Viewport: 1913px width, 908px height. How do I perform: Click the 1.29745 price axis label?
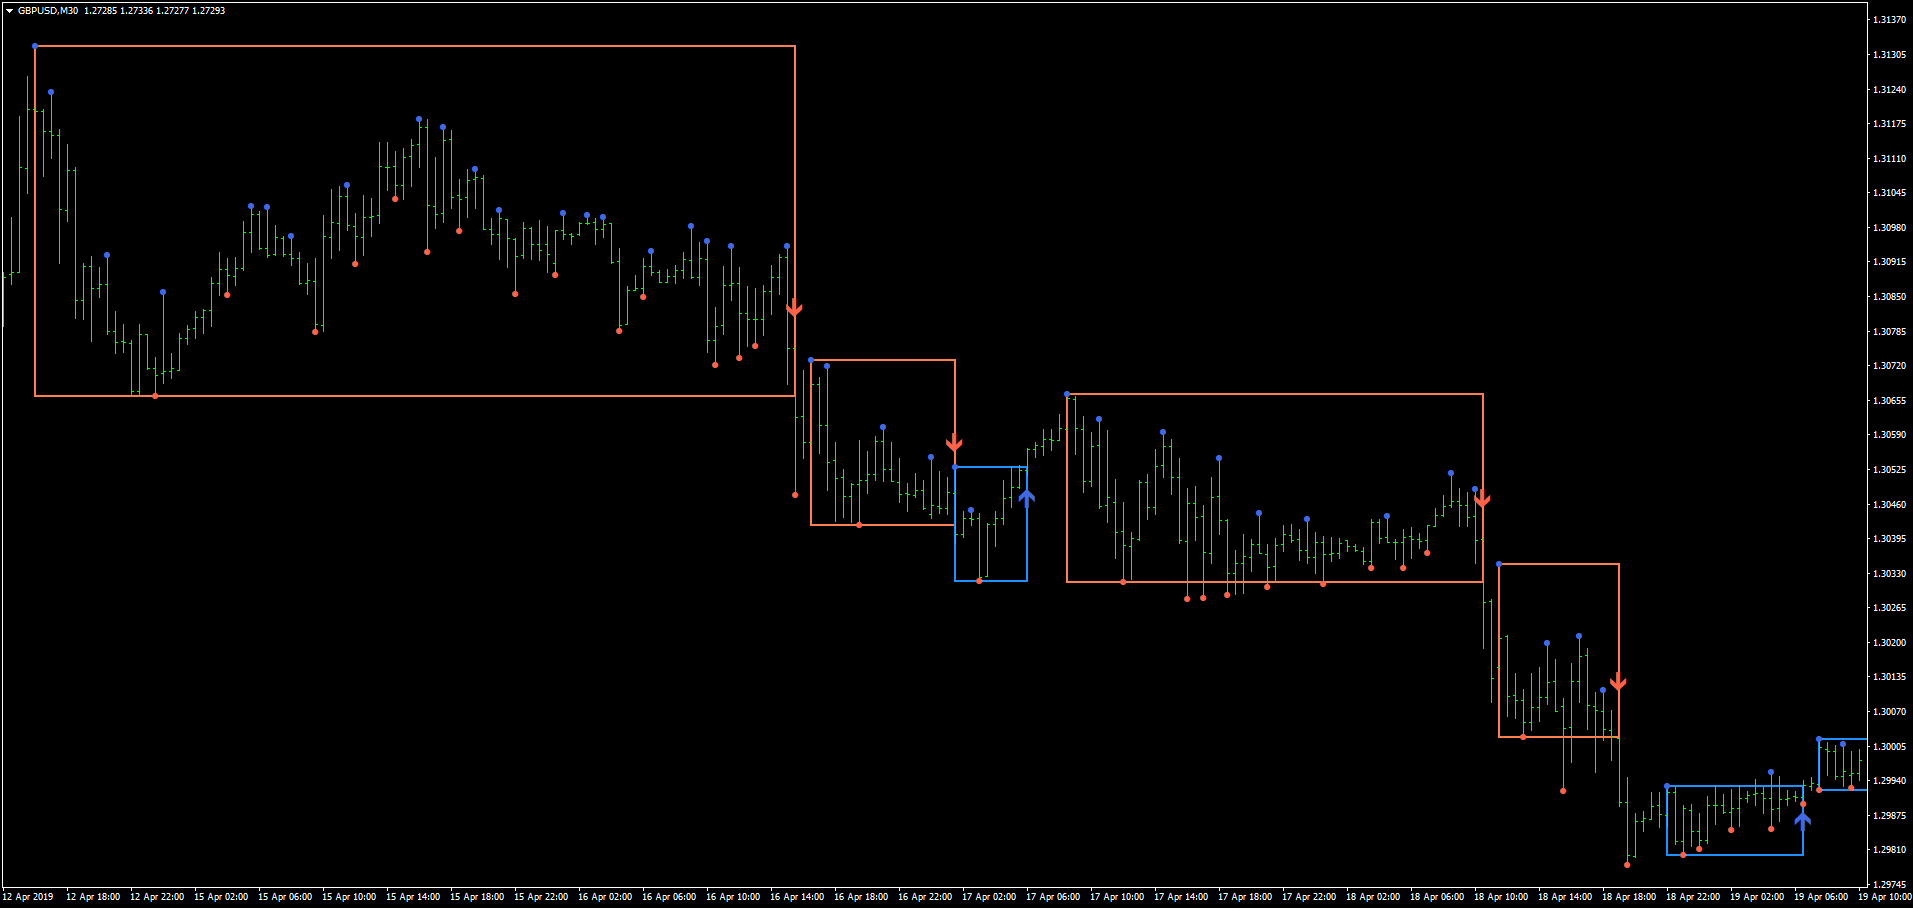[1889, 885]
